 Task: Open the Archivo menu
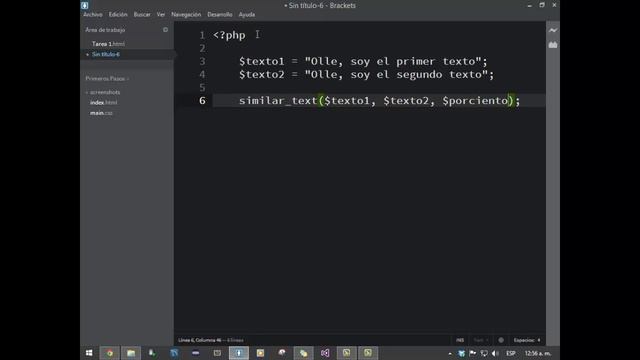pos(93,14)
